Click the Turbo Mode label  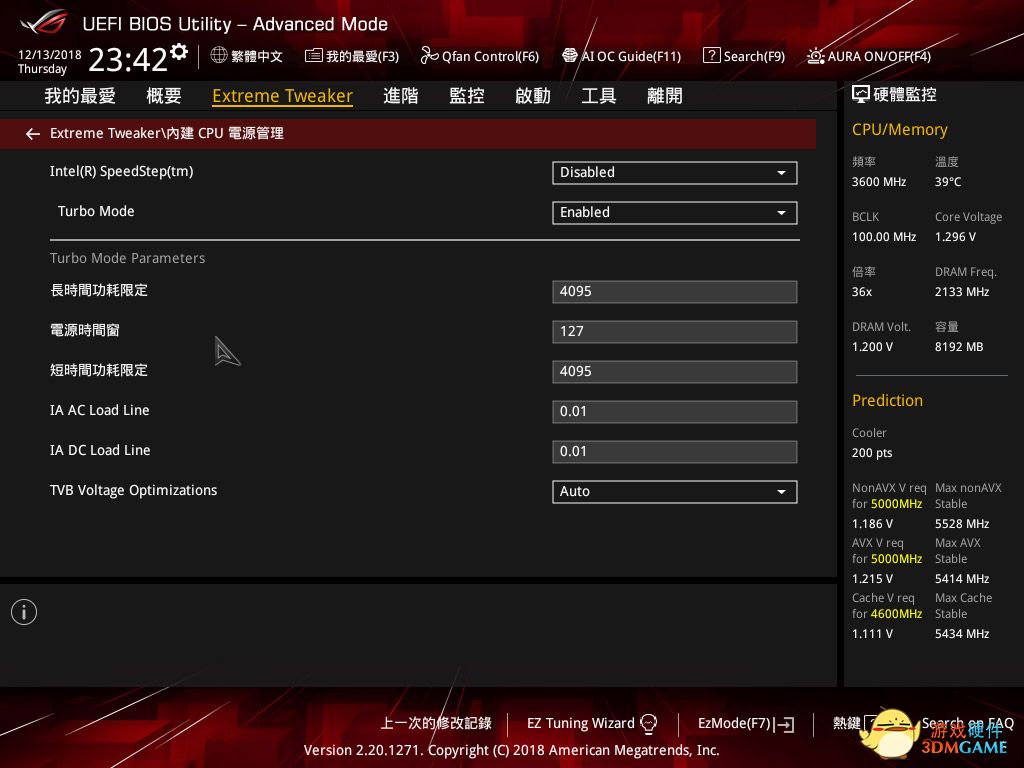coord(96,211)
